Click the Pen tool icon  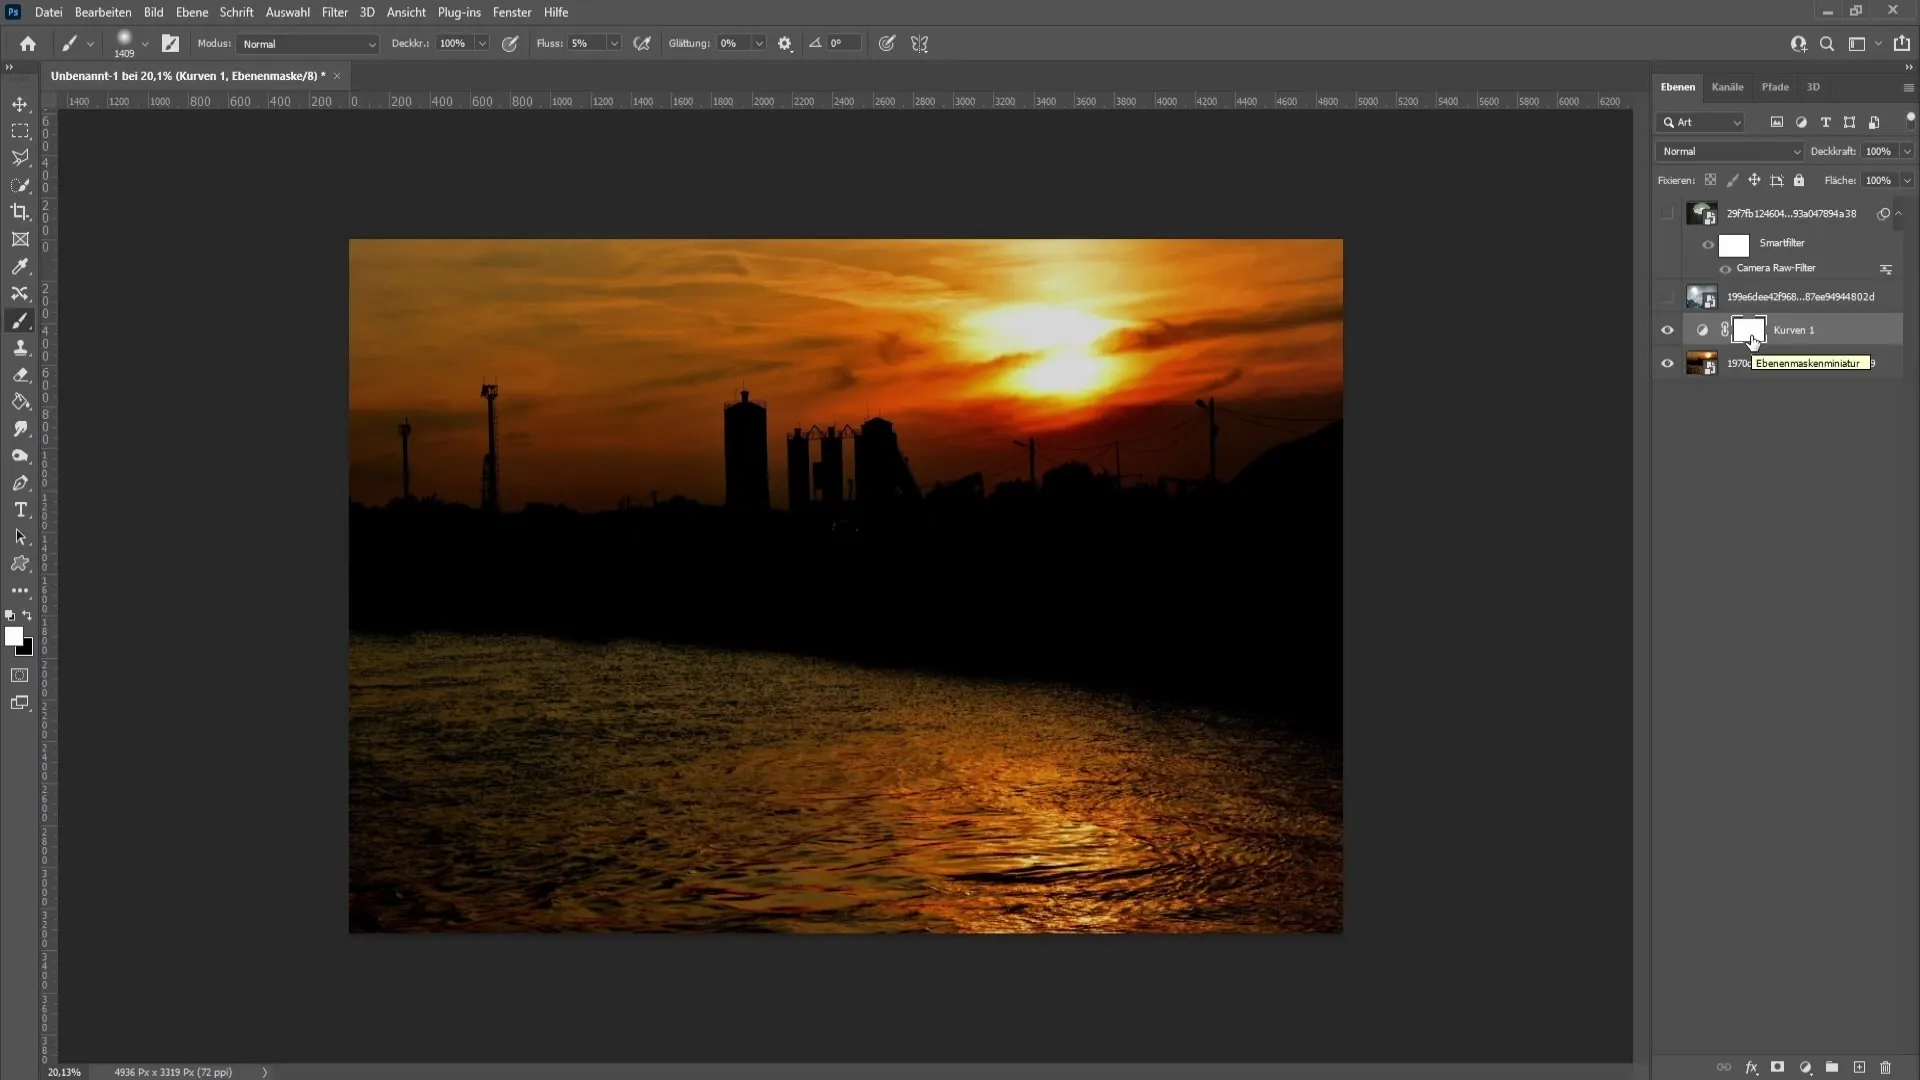pyautogui.click(x=20, y=481)
